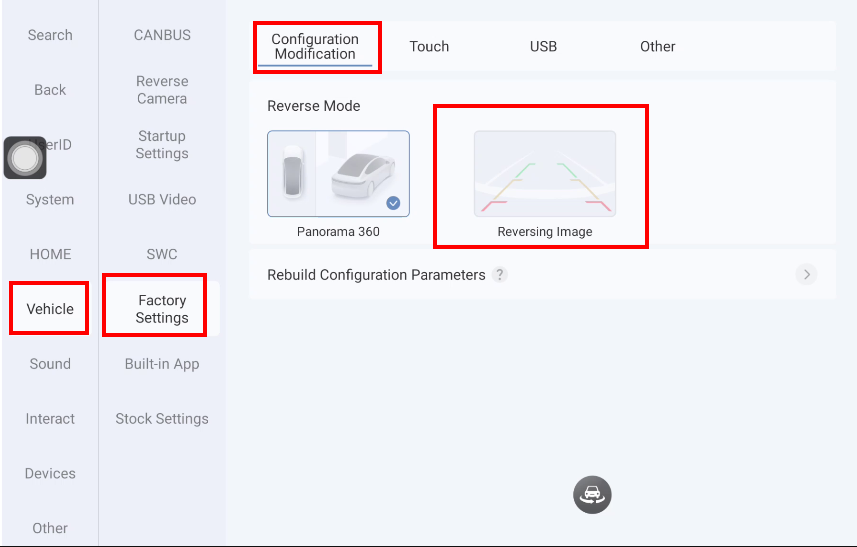Select Configuration Modification tab
This screenshot has height=547, width=857.
[315, 46]
